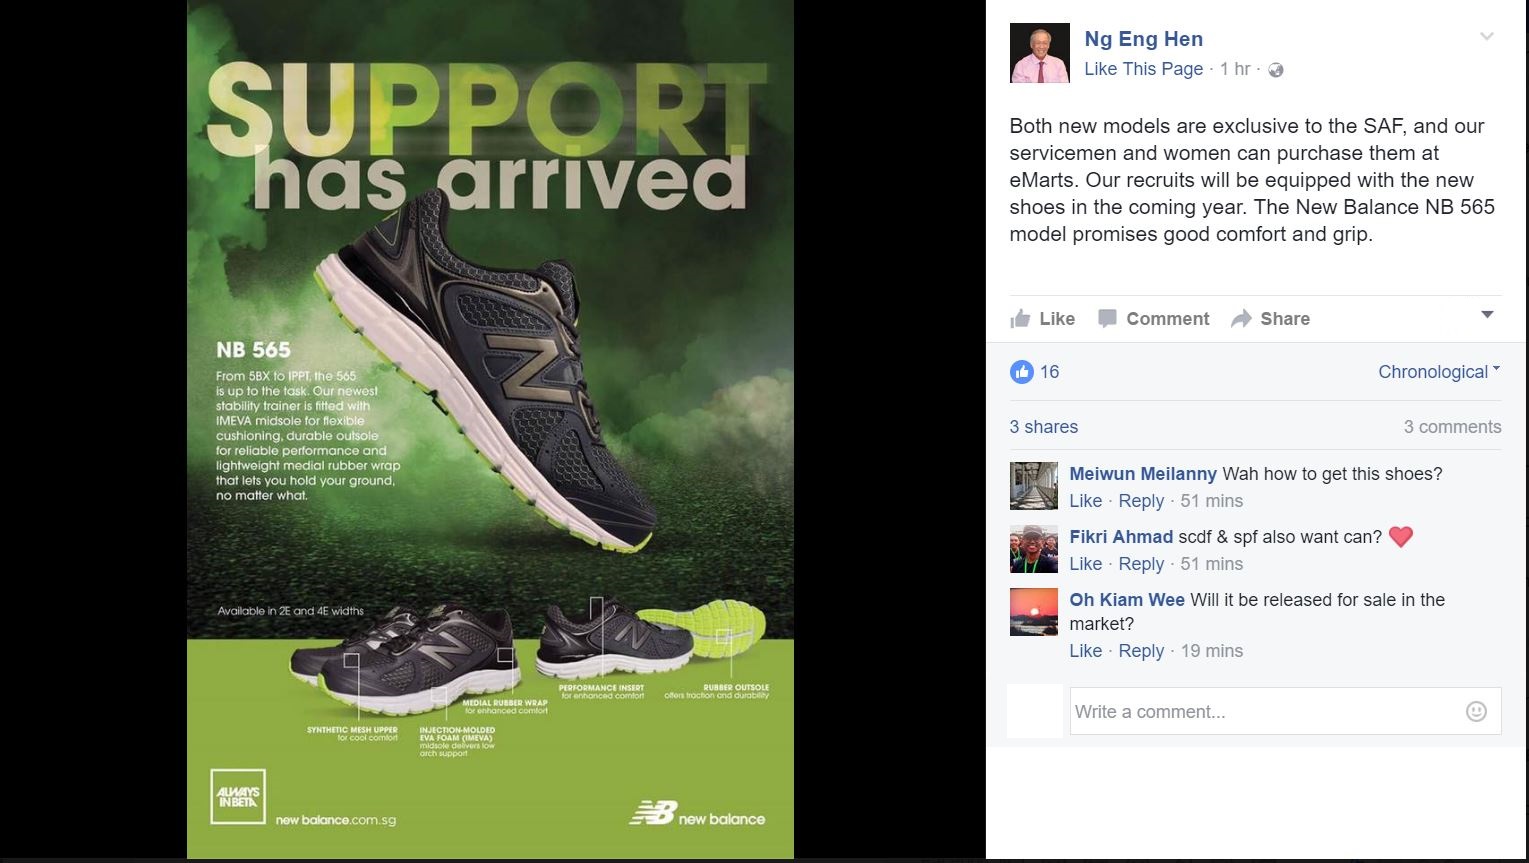This screenshot has width=1529, height=863.
Task: Like Oh Kiam Wee's comment
Action: click(1085, 651)
